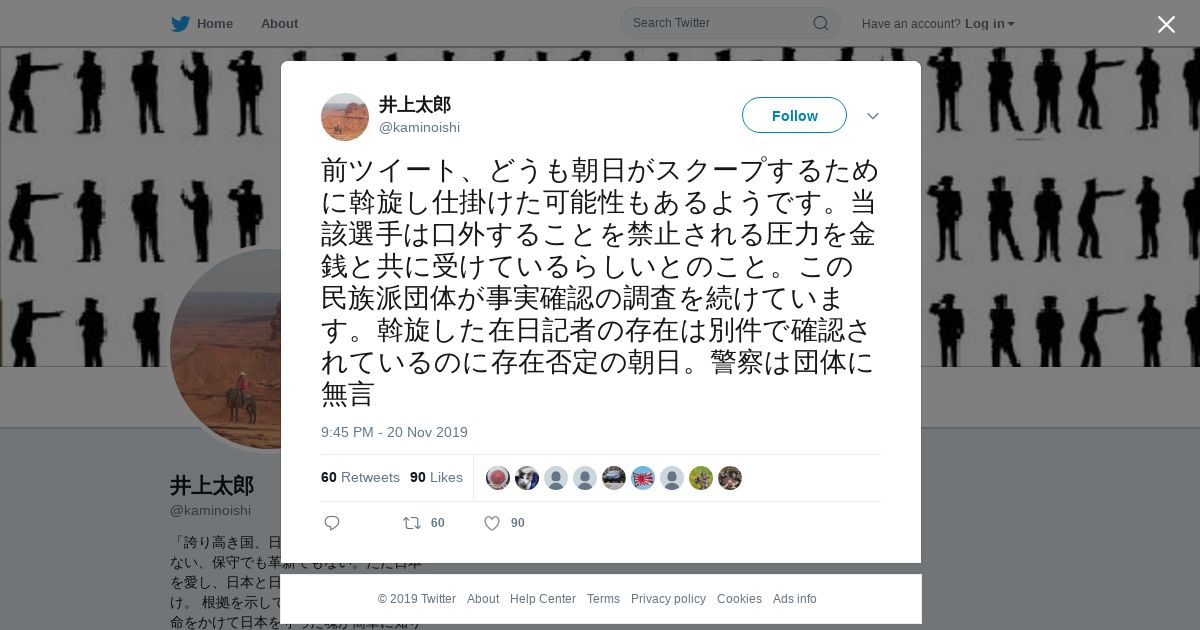The image size is (1200, 630).
Task: Follow the @kaminoishi account
Action: click(x=794, y=116)
